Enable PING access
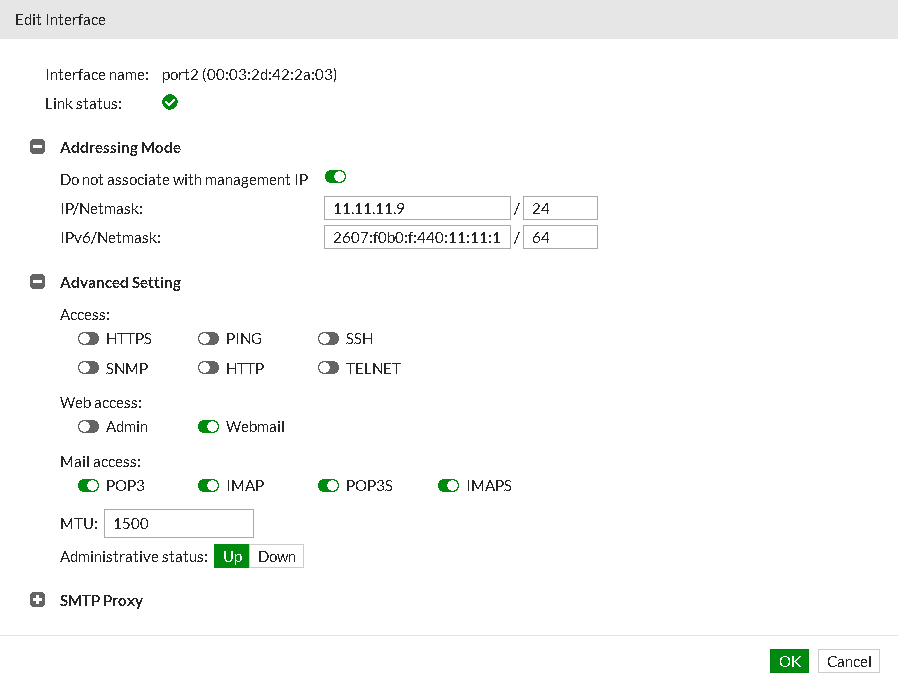The image size is (898, 686). tap(209, 338)
